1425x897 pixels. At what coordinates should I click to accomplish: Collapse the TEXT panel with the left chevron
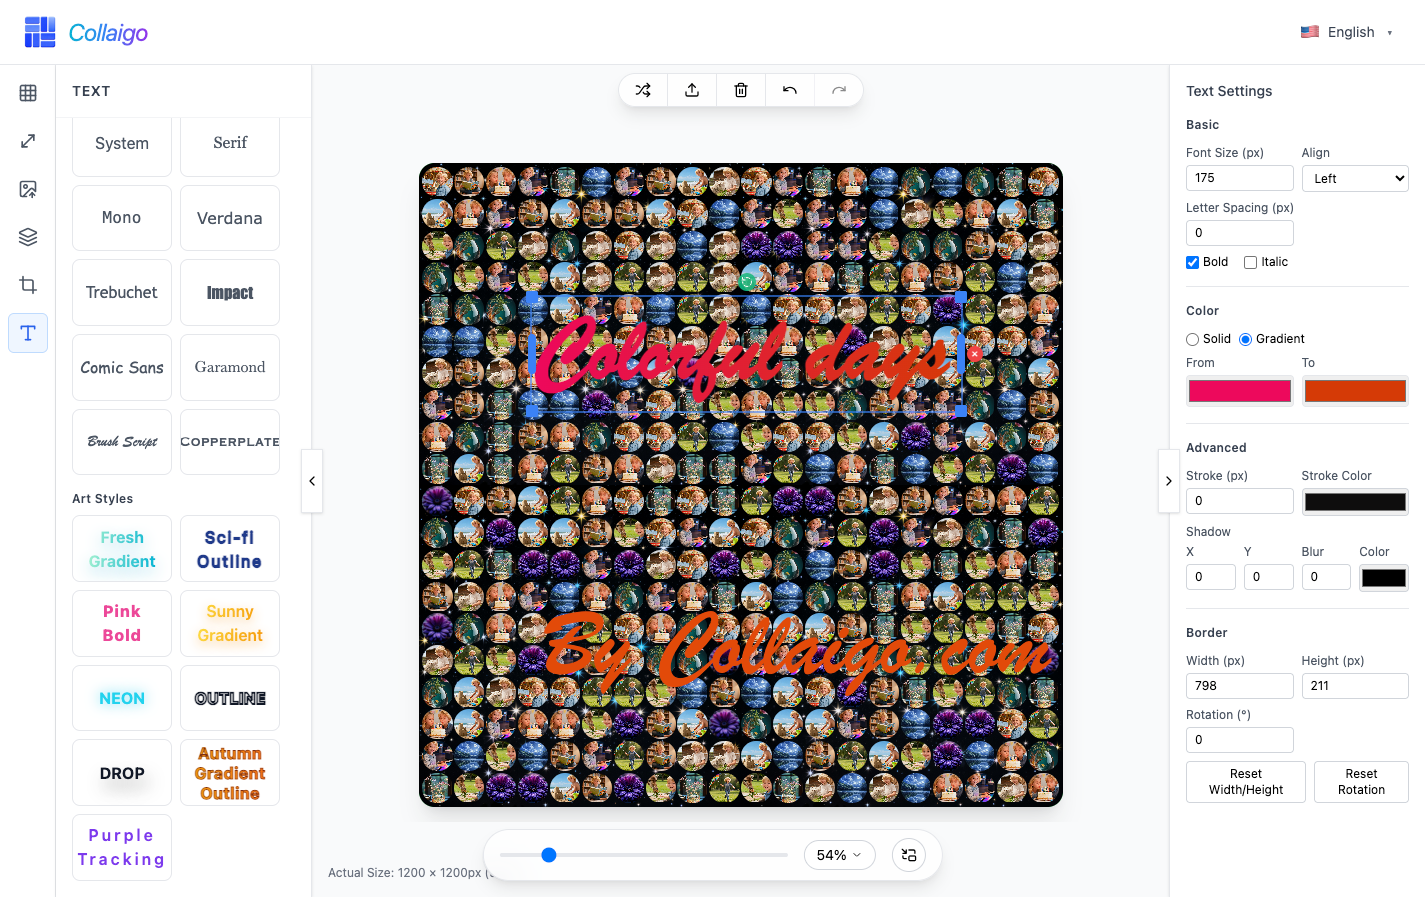(311, 481)
